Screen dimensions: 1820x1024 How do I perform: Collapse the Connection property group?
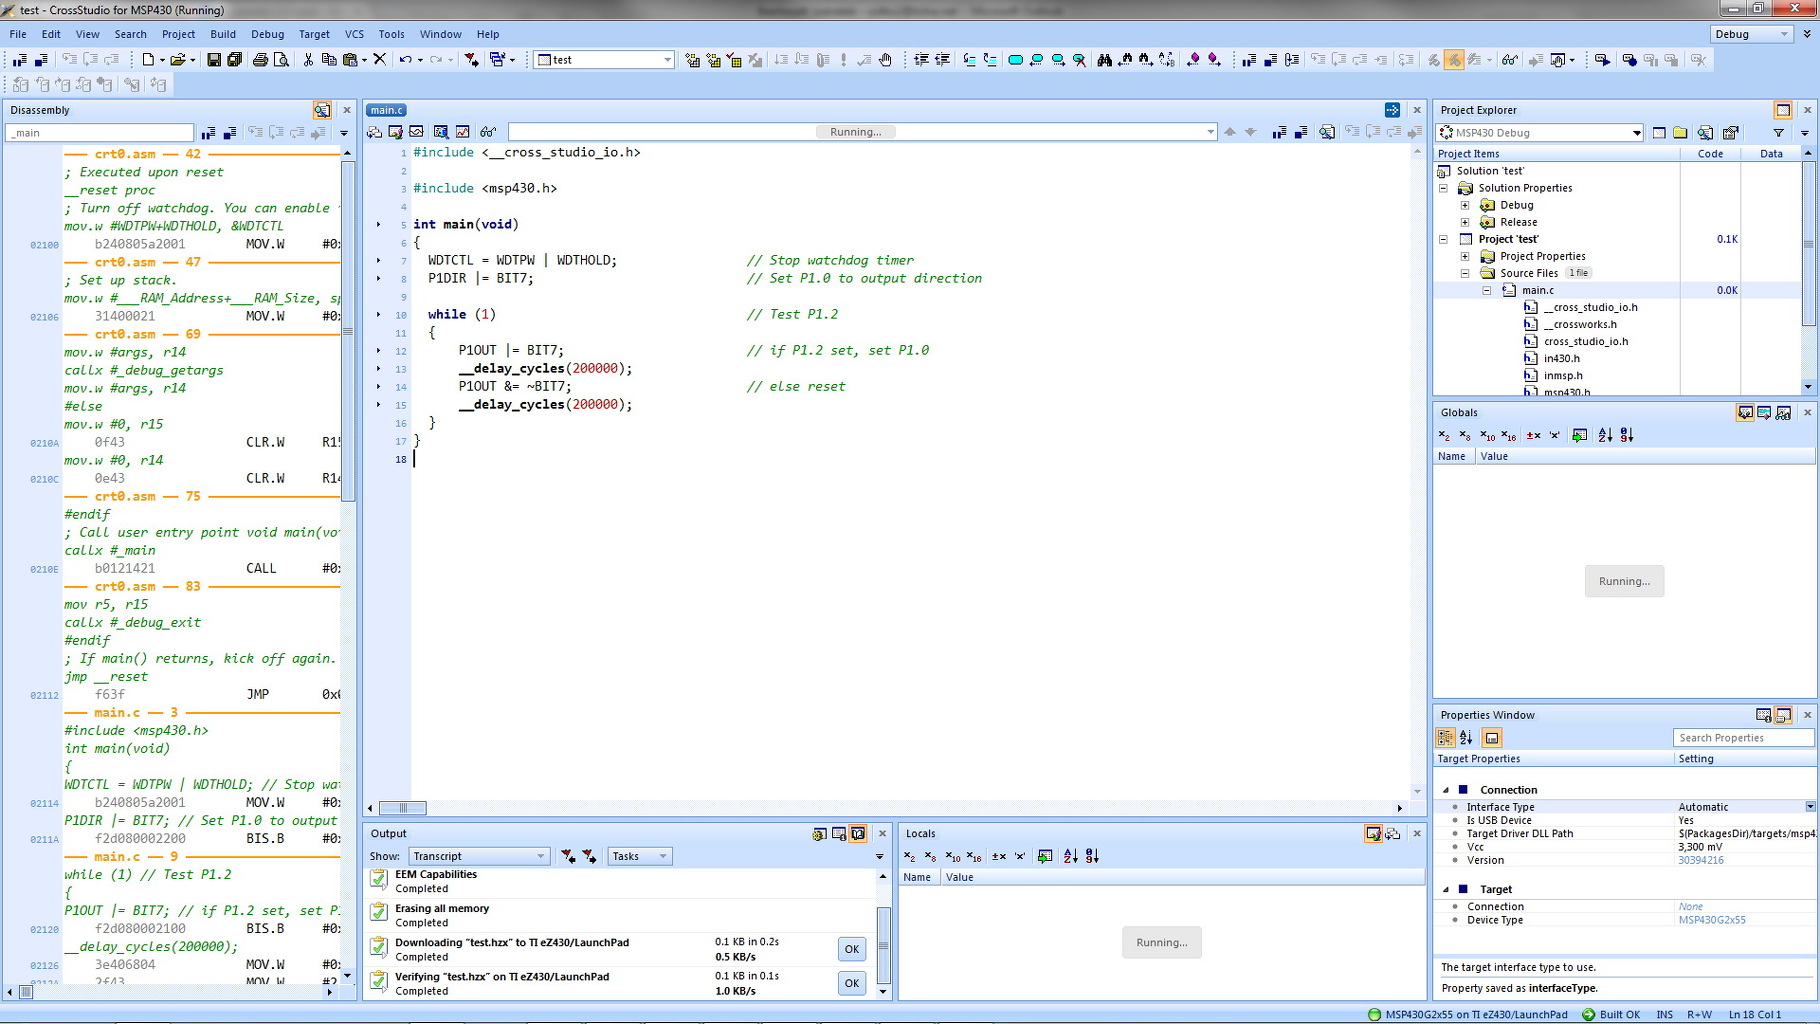tap(1446, 790)
